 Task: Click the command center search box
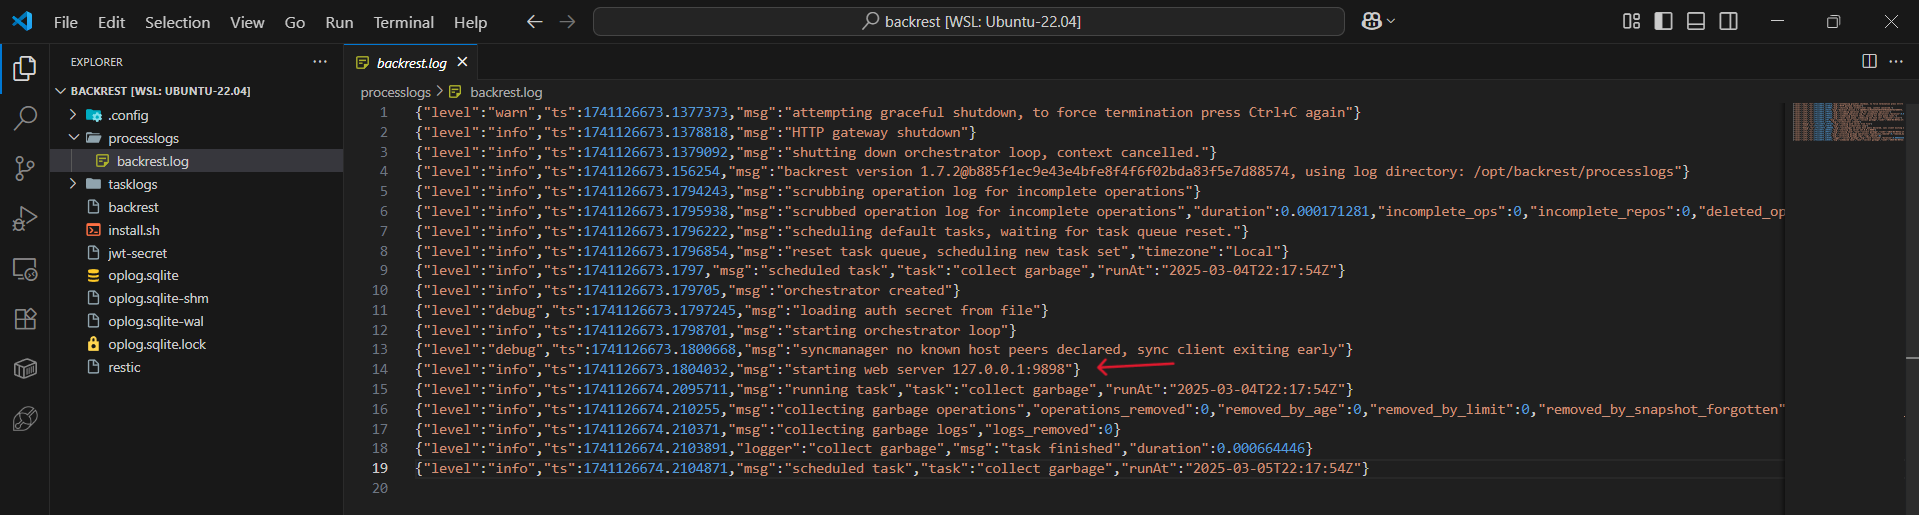click(968, 21)
